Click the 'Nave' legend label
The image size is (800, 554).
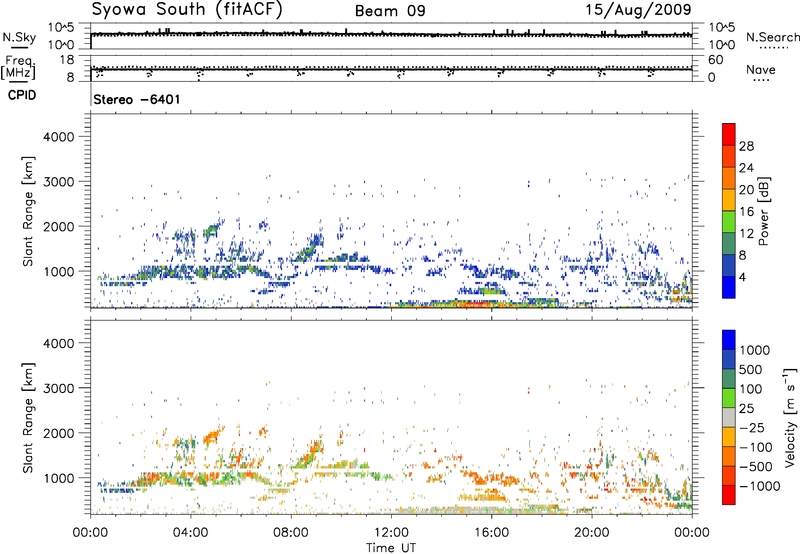[761, 69]
